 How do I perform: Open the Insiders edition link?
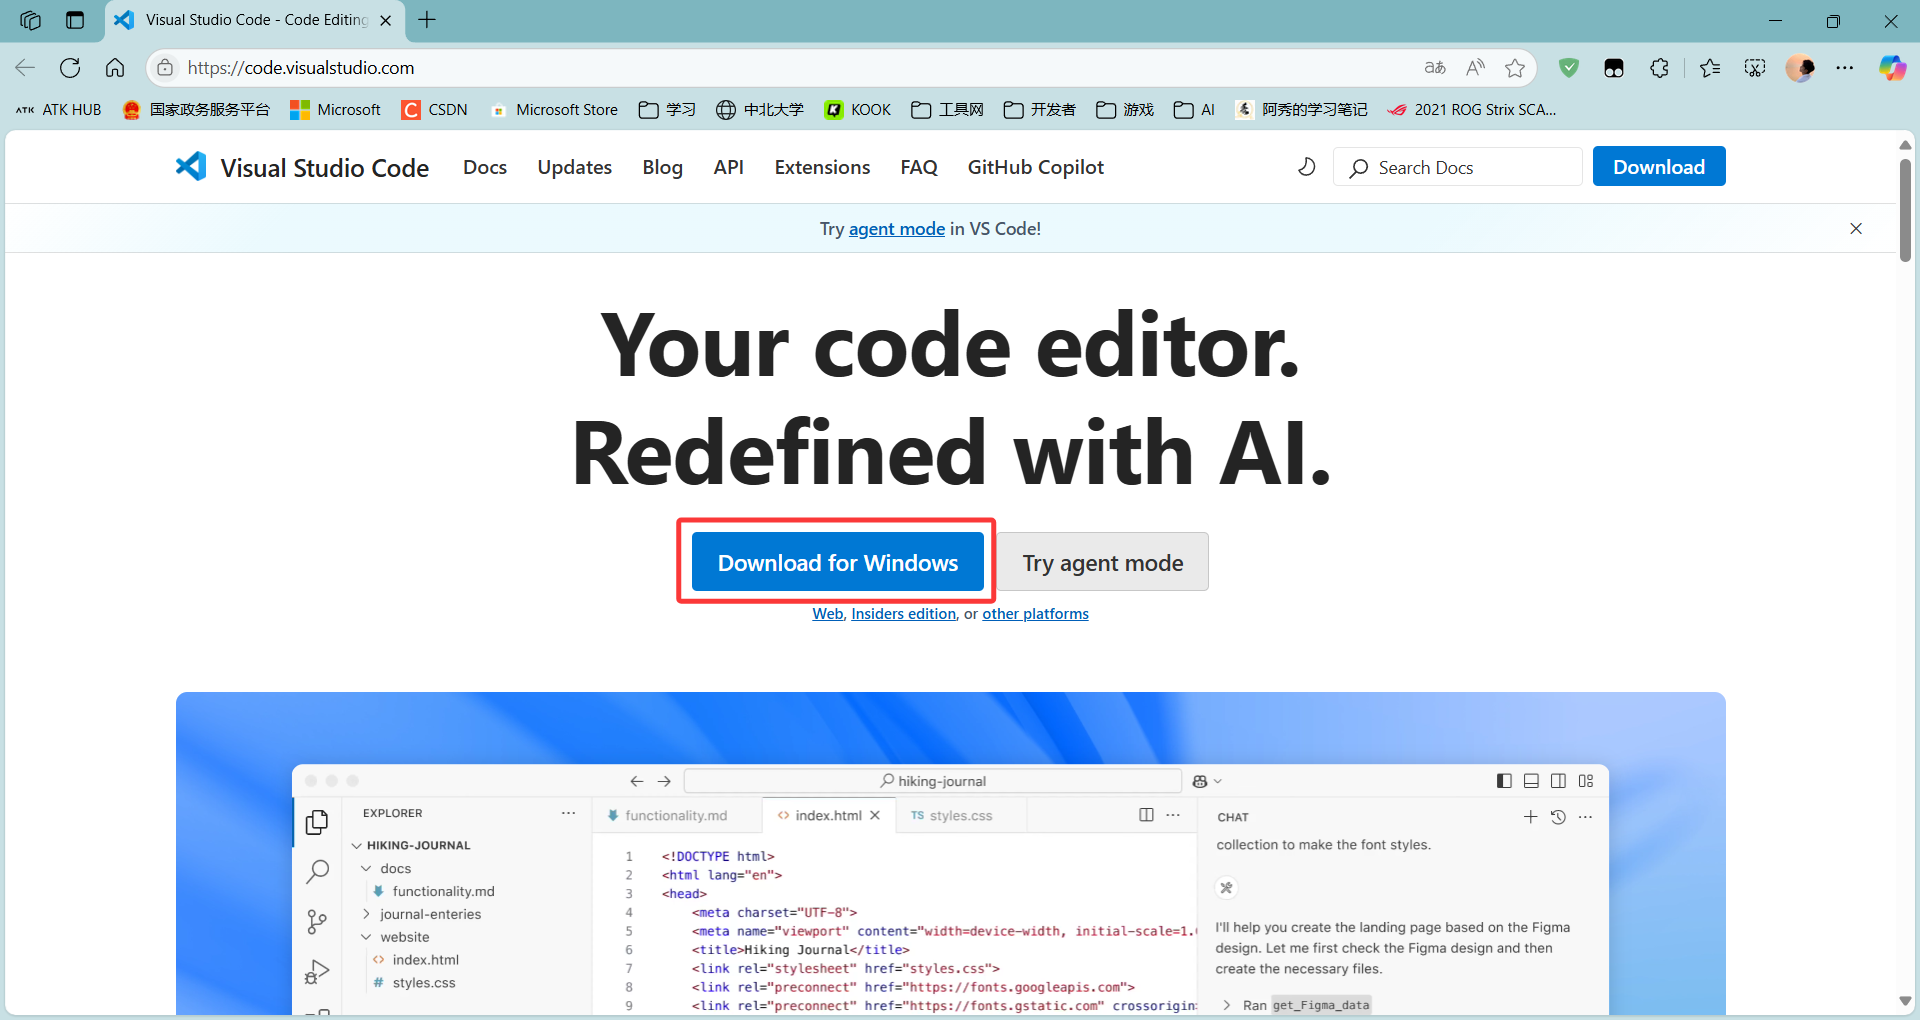point(904,614)
